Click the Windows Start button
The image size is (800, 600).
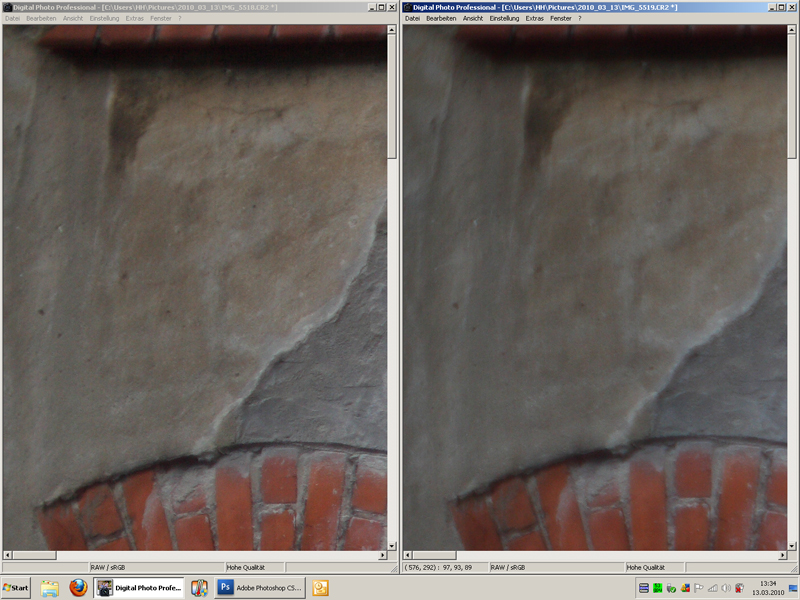(16, 588)
